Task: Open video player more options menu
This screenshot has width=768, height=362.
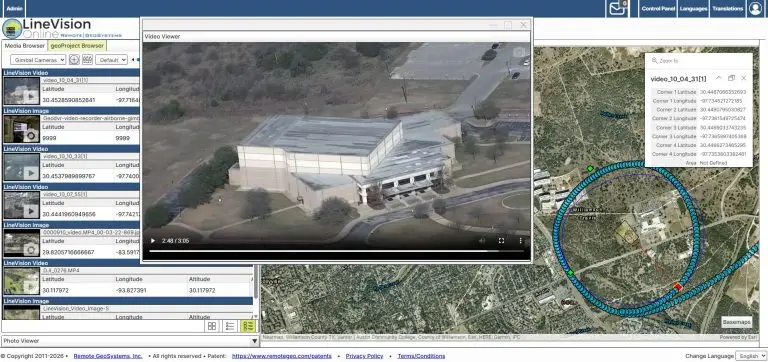Action: pos(520,241)
